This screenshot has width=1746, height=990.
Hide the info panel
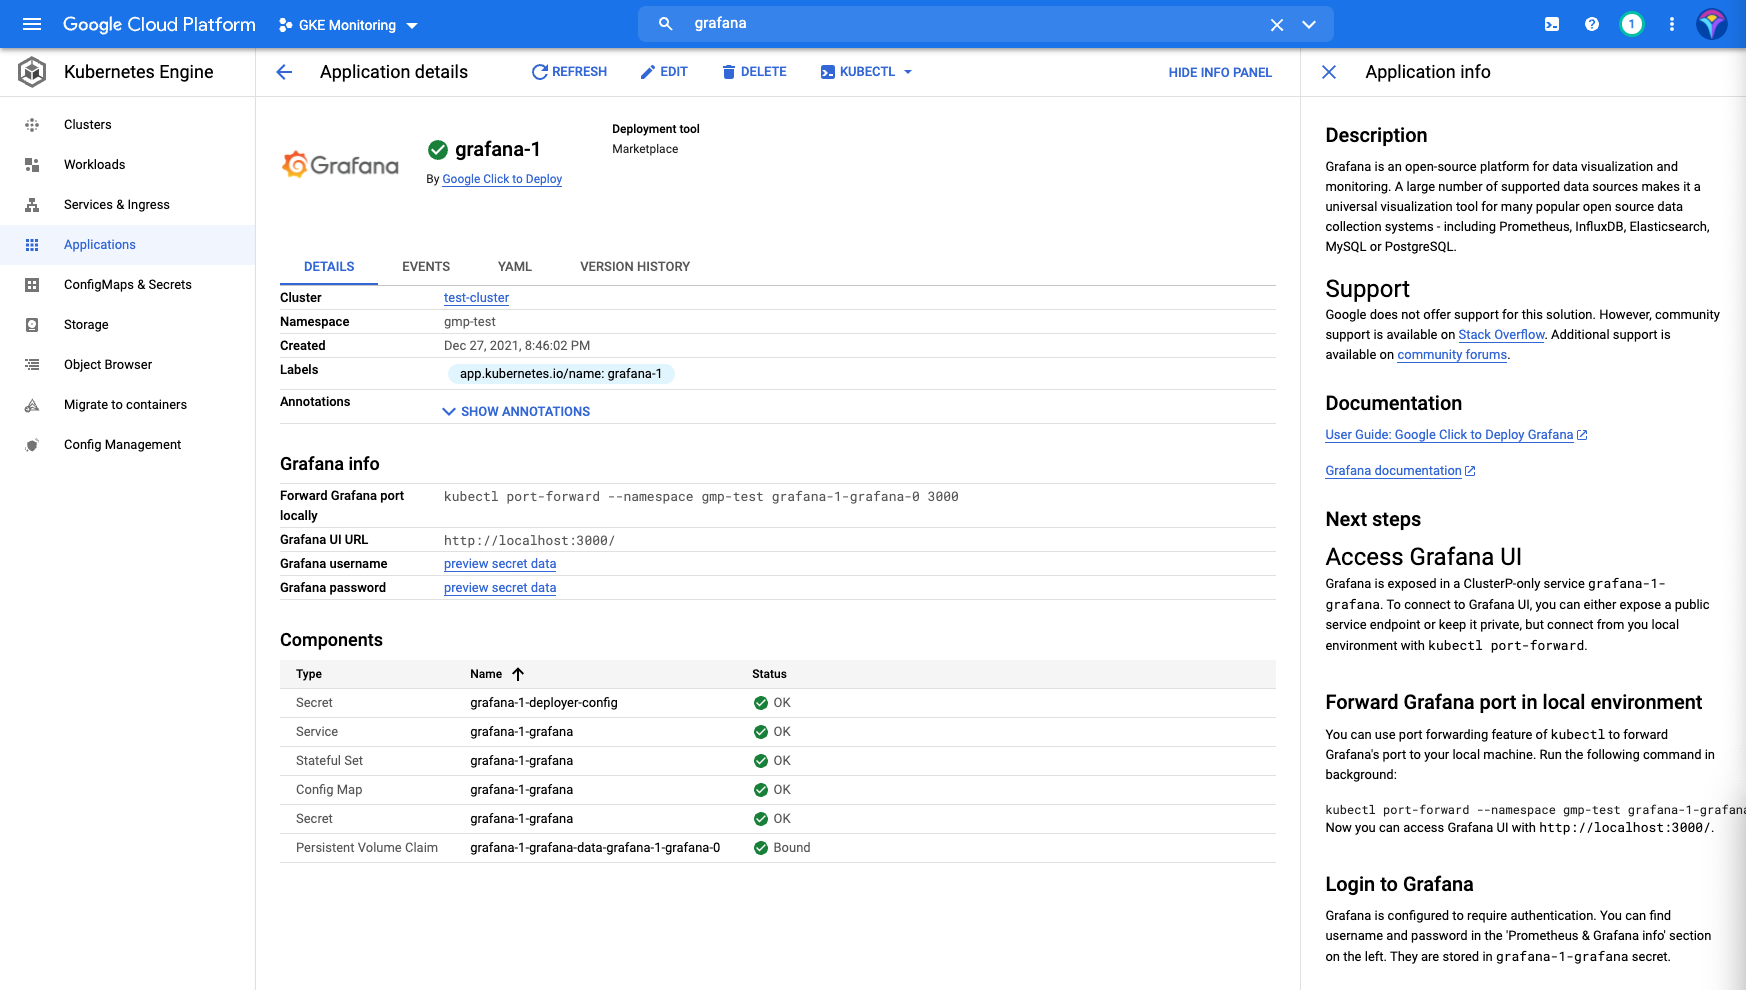1220,72
